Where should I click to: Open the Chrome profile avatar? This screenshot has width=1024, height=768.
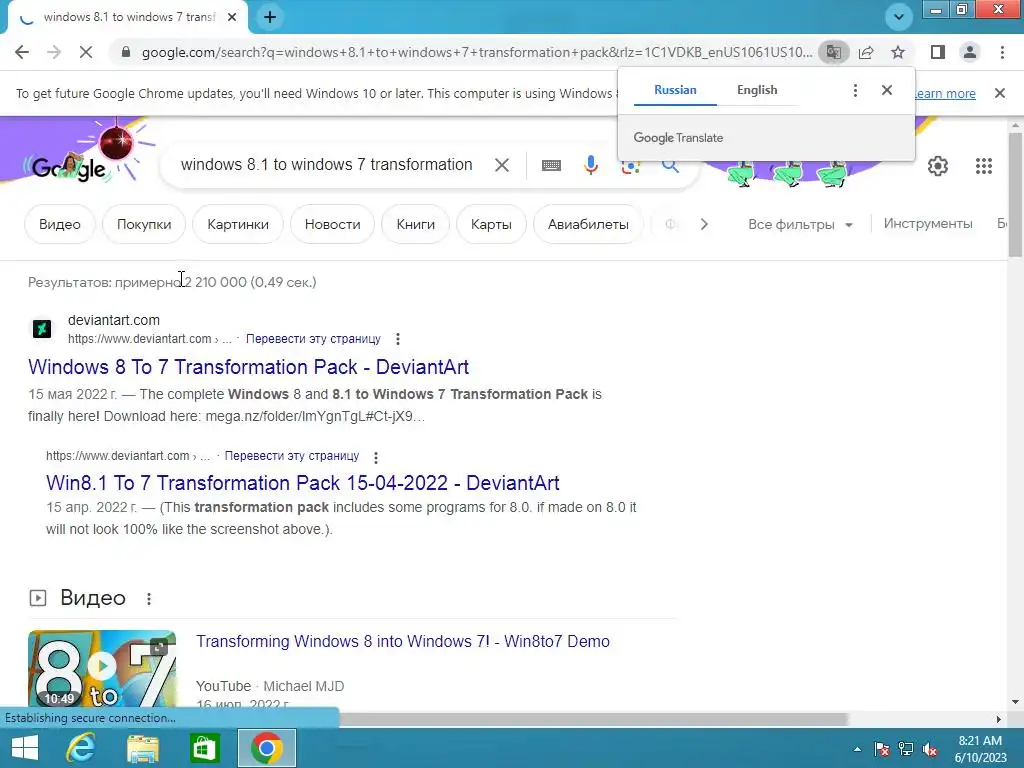coord(970,52)
